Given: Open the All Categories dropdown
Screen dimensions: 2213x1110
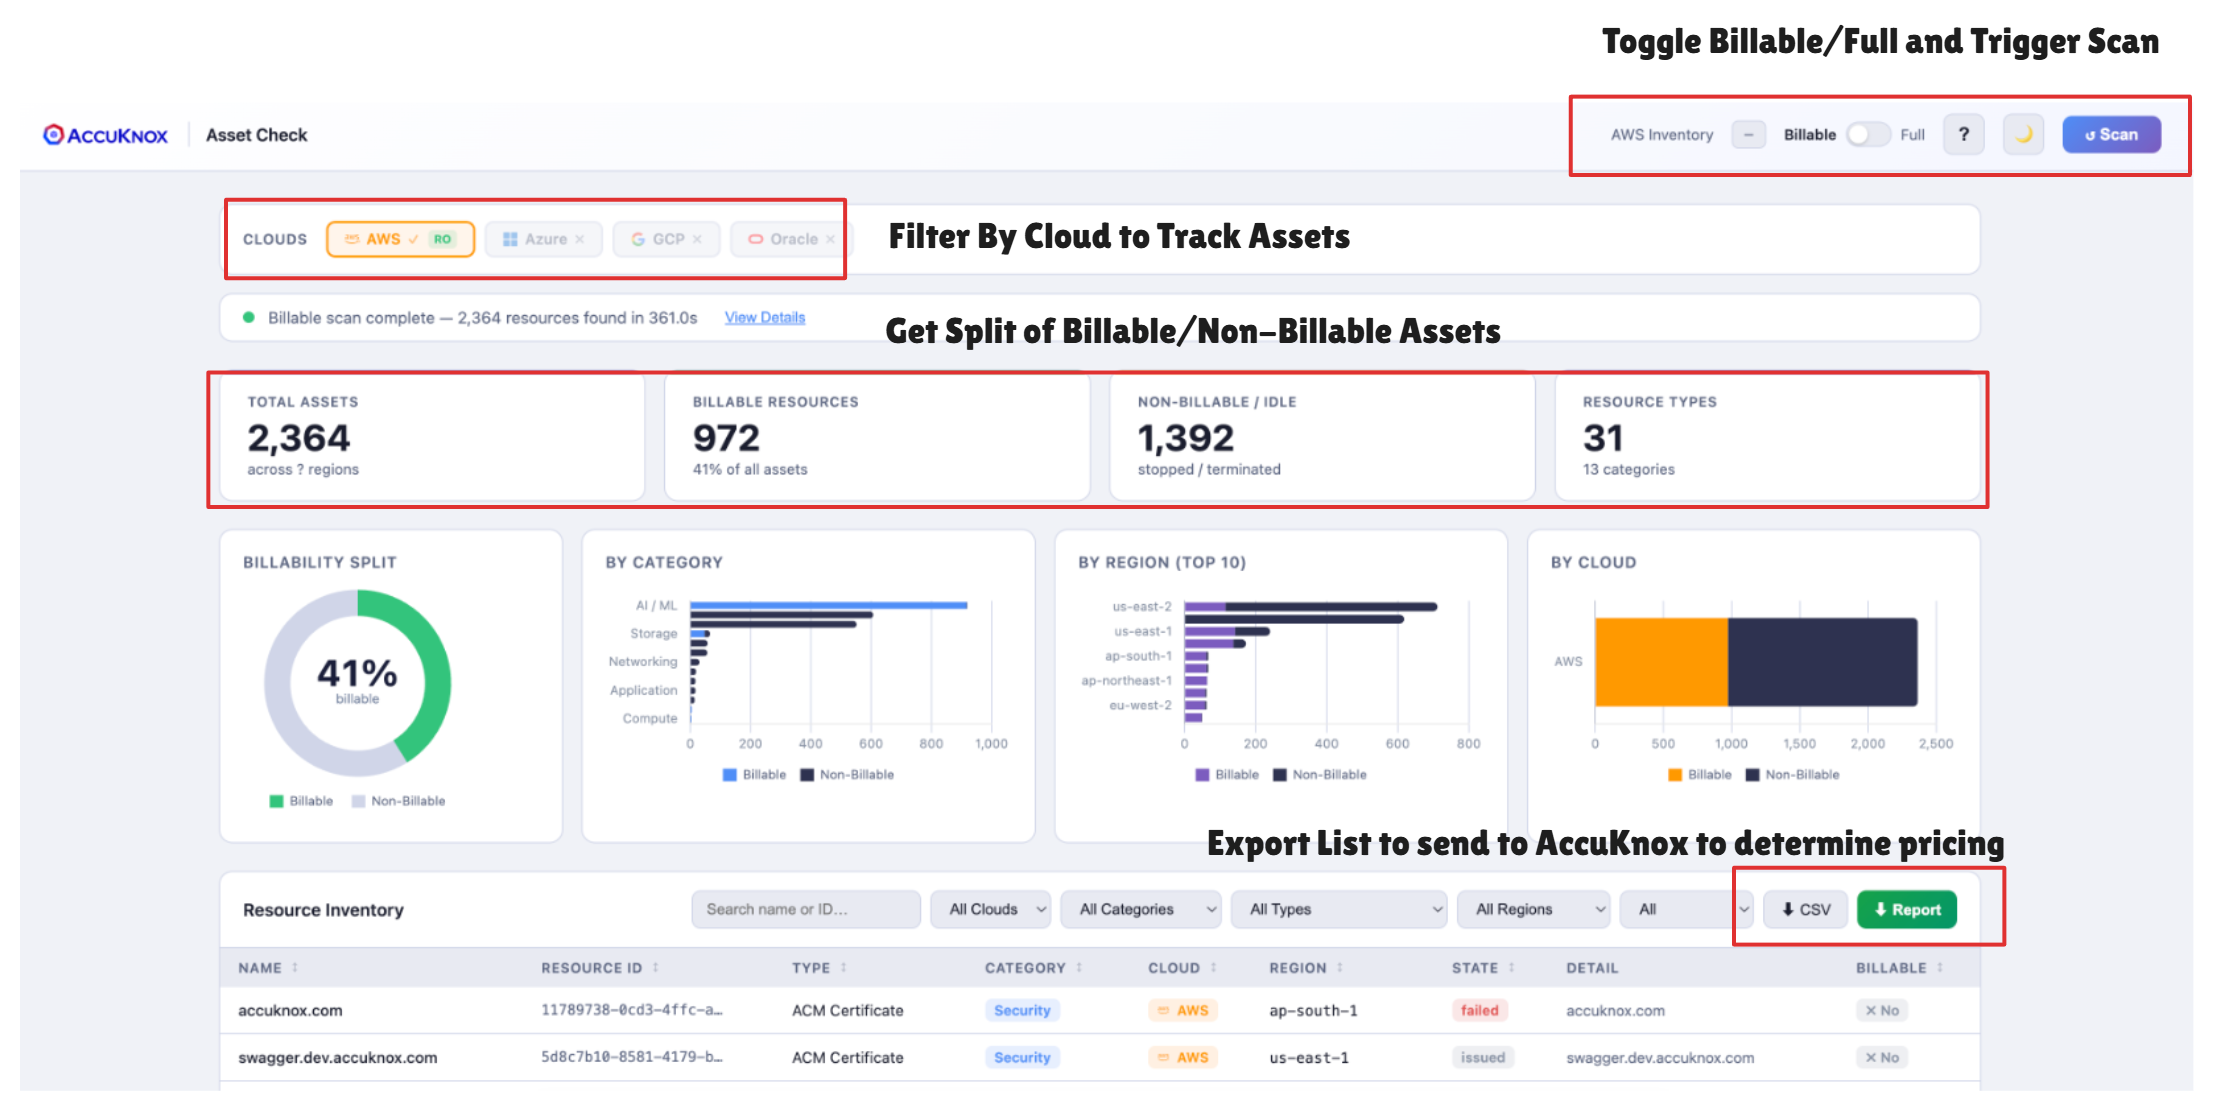Looking at the screenshot, I should [x=1141, y=909].
